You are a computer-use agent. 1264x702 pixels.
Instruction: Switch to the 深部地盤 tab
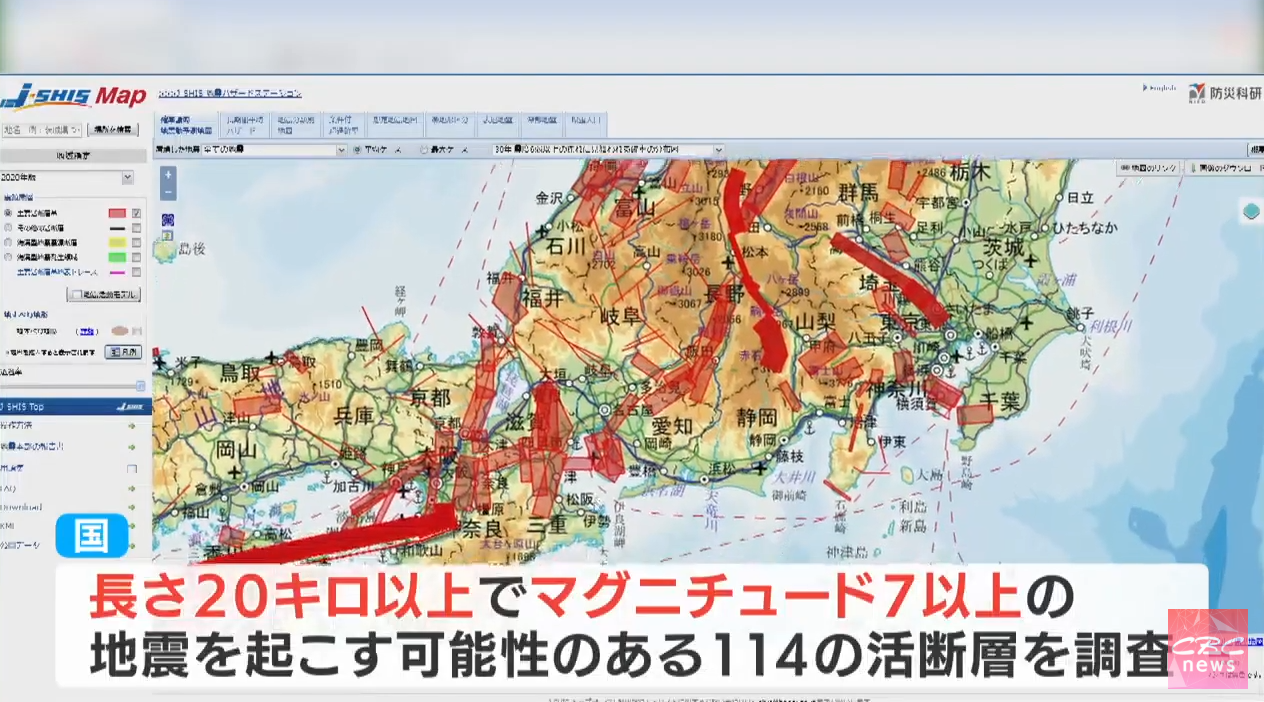[x=542, y=124]
